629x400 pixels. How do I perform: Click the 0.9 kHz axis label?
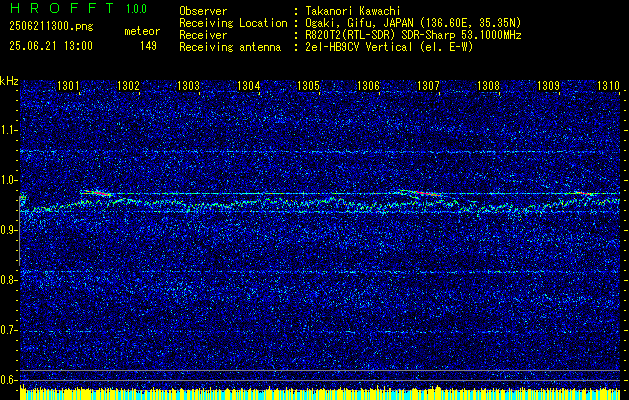[7, 230]
